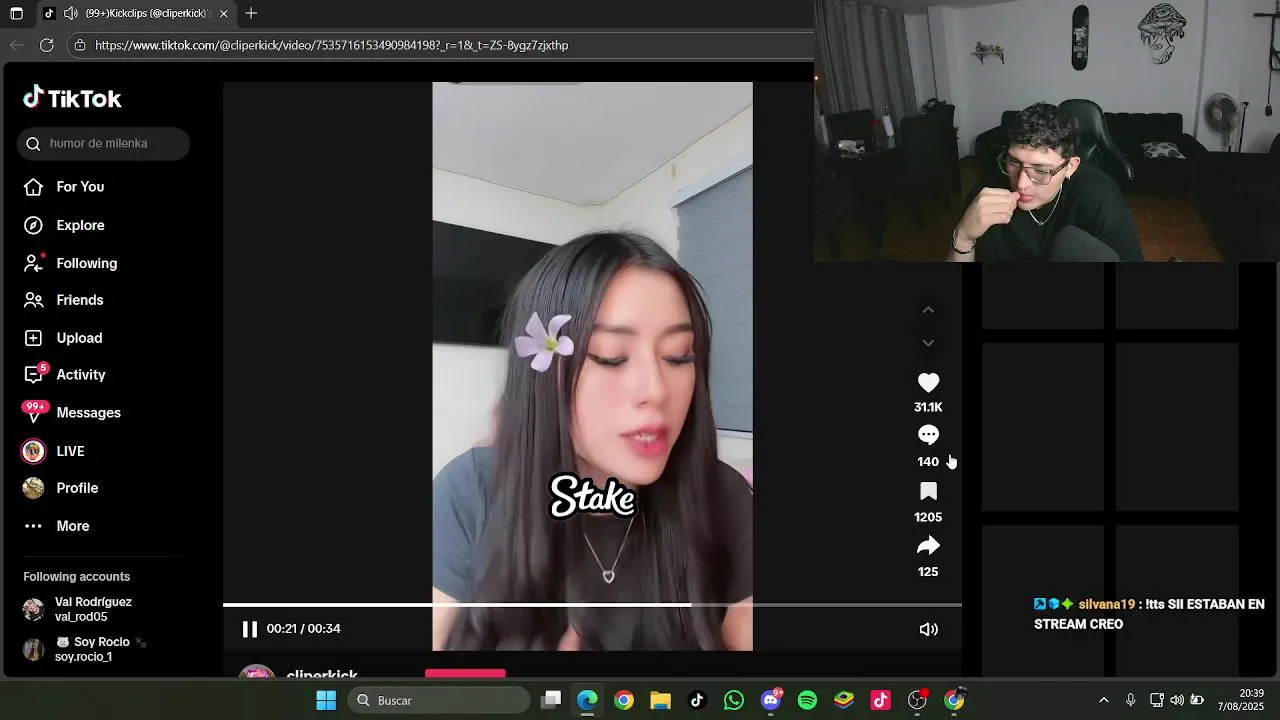The width and height of the screenshot is (1280, 720).
Task: Open BlueStacks from taskbar
Action: pos(844,700)
